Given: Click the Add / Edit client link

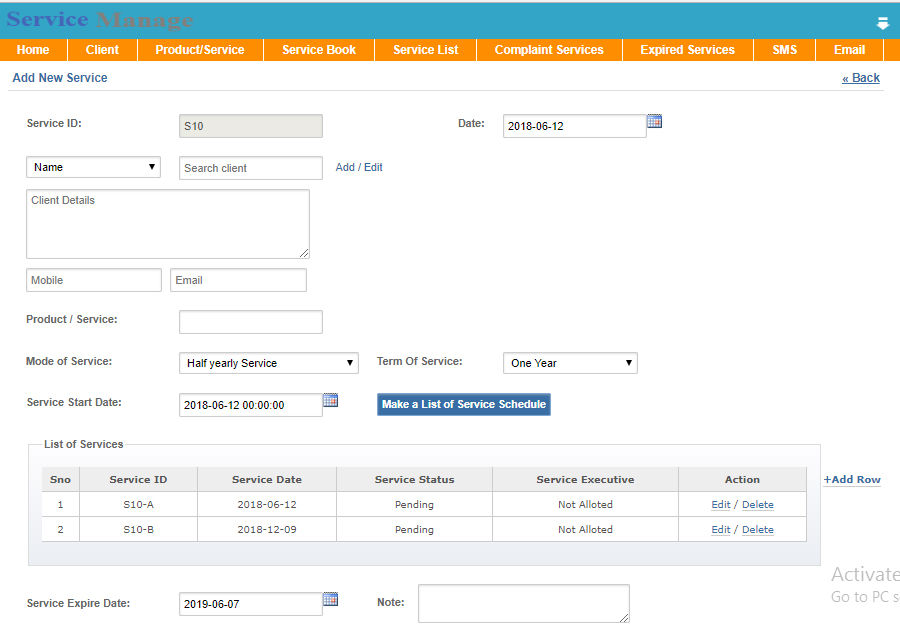Looking at the screenshot, I should click(x=359, y=168).
